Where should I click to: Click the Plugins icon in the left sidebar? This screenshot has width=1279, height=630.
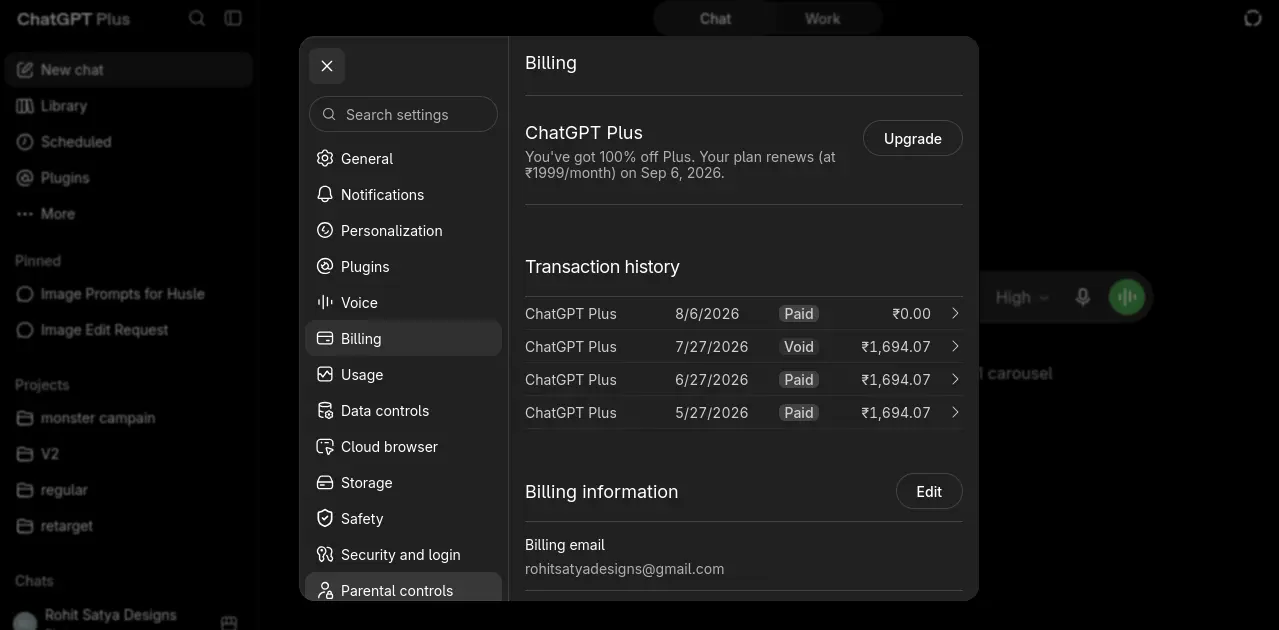click(x=24, y=178)
